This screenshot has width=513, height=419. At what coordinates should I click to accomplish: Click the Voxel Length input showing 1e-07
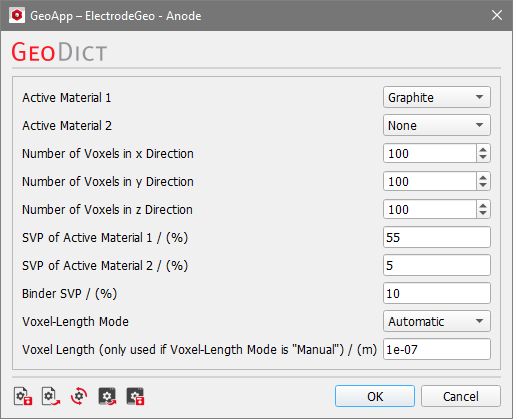[437, 349]
